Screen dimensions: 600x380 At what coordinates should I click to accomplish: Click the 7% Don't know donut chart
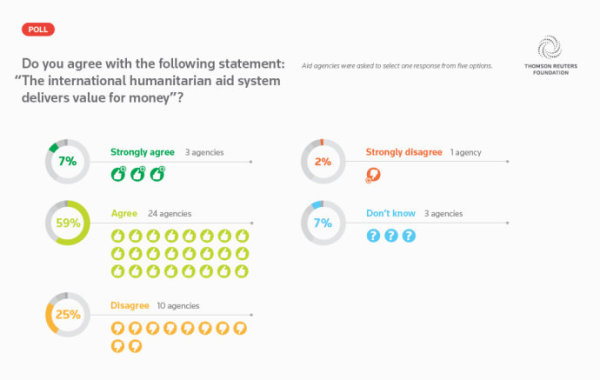point(323,223)
